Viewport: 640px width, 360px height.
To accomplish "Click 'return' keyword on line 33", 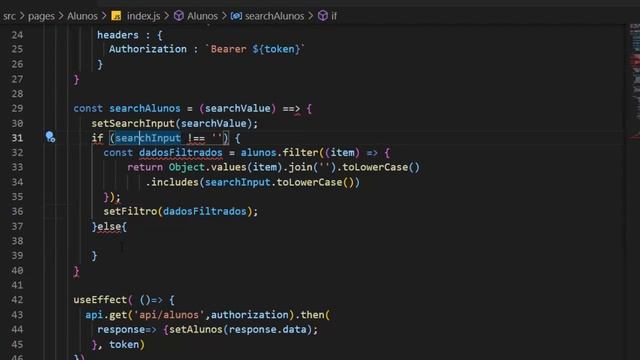I will pyautogui.click(x=145, y=167).
